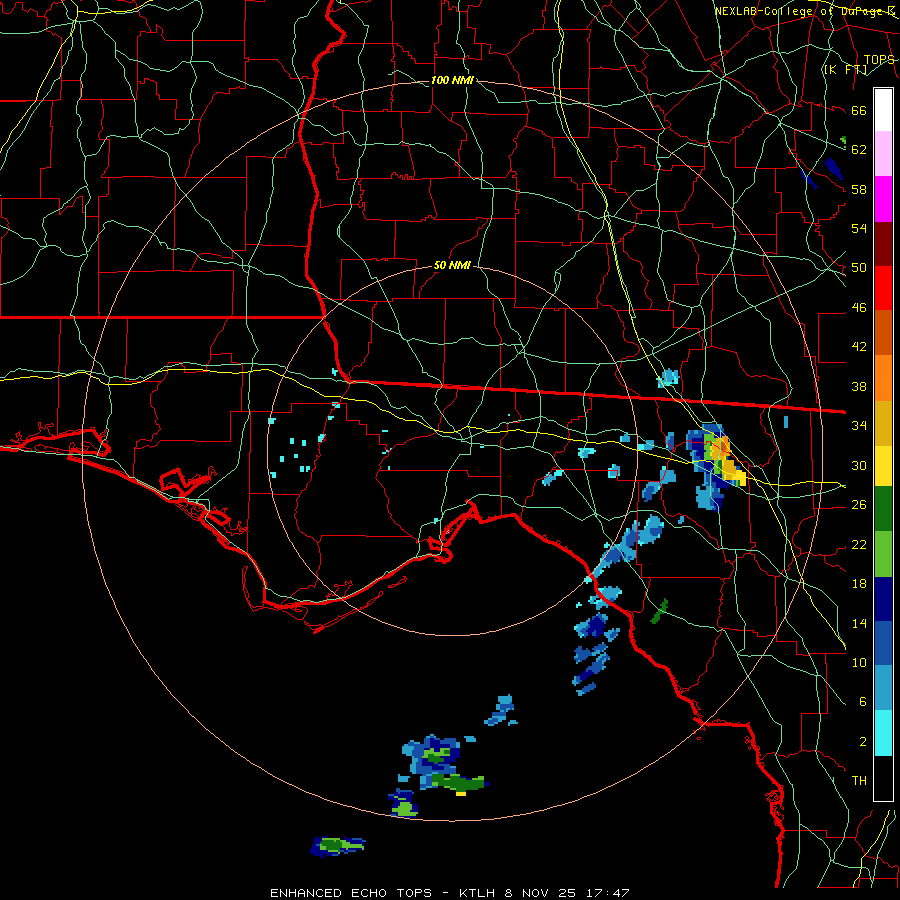Click the legend value 42
Screen dimensions: 900x900
pos(859,347)
